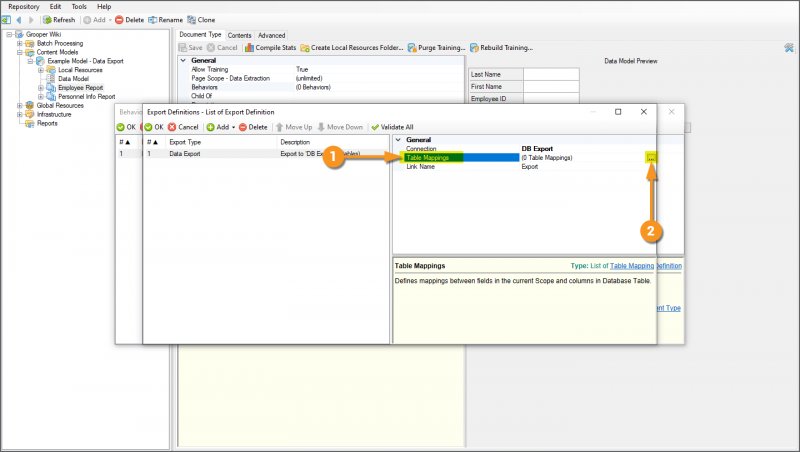The image size is (800, 452).
Task: Maximize the Export Definitions dialog
Action: (618, 112)
